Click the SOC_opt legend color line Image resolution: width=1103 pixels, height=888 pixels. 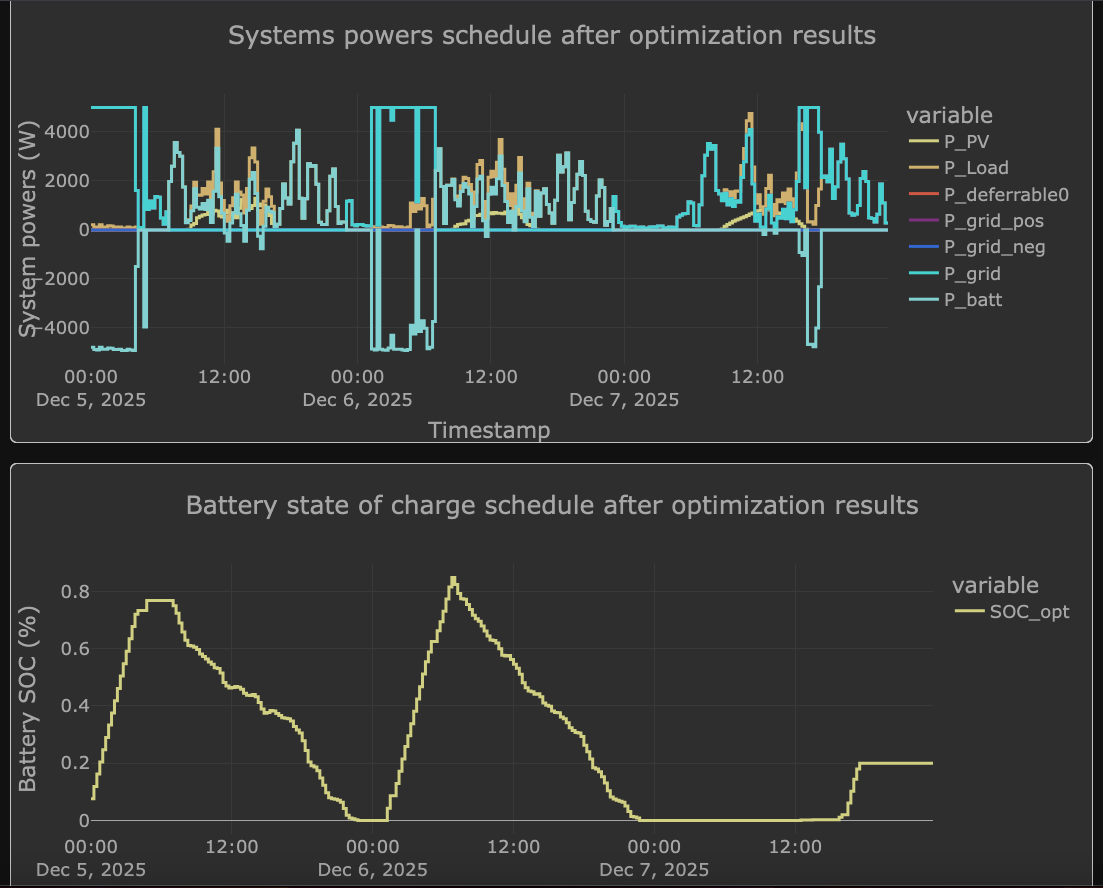[x=969, y=611]
